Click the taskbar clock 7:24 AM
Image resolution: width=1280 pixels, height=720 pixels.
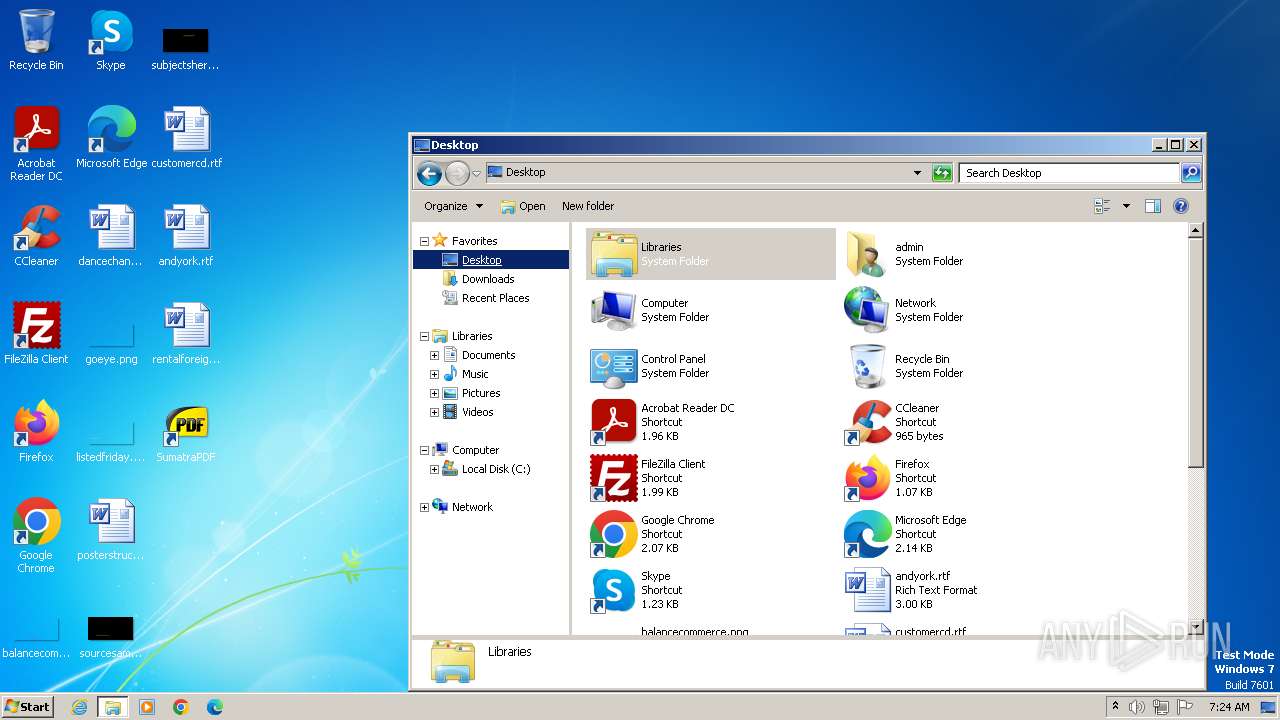click(x=1229, y=707)
